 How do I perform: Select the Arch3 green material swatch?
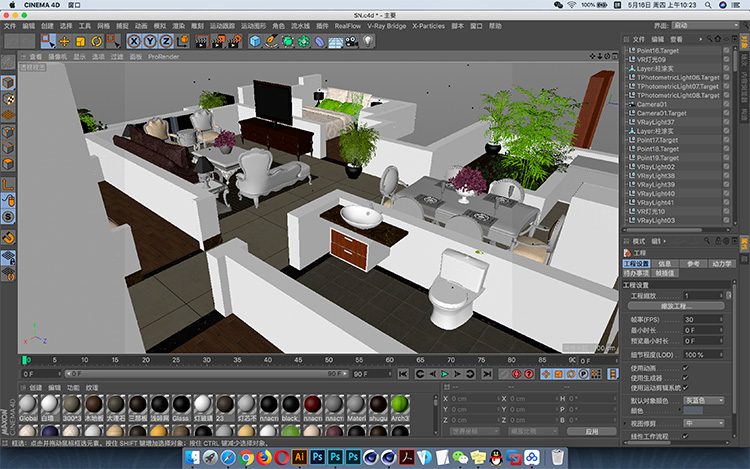[400, 404]
